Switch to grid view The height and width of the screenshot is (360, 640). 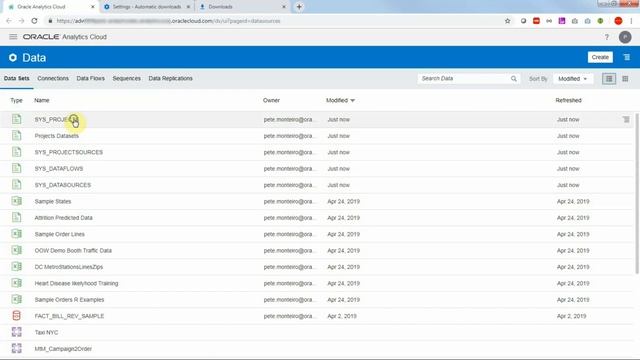tap(625, 78)
